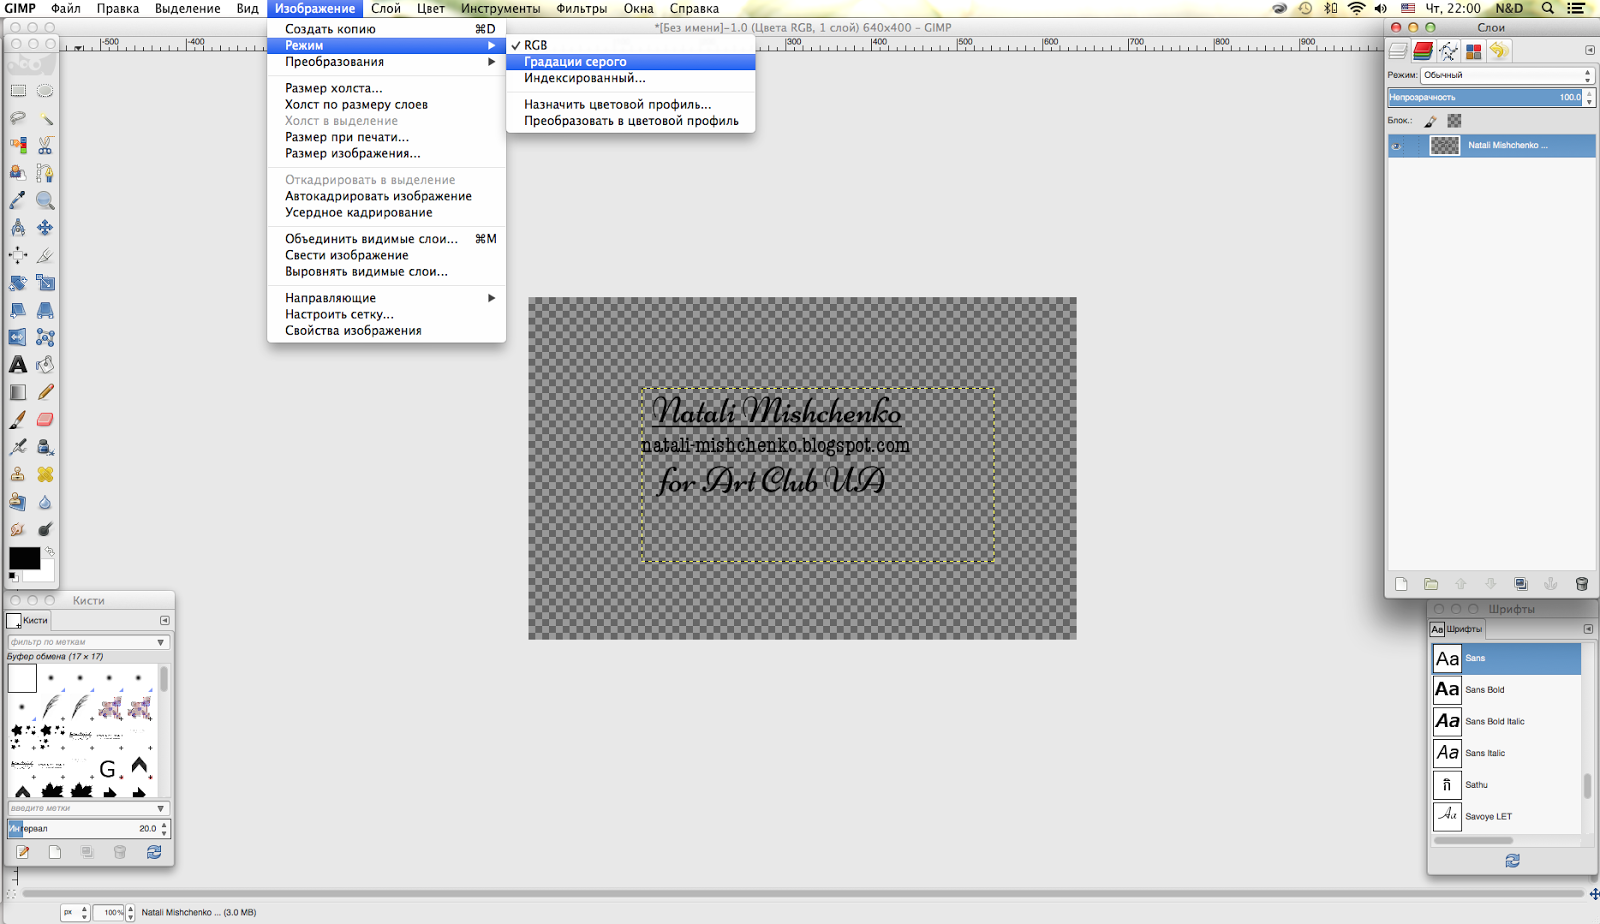1600x924 pixels.
Task: Toggle Quick Mask at canvas corner
Action: click(12, 895)
